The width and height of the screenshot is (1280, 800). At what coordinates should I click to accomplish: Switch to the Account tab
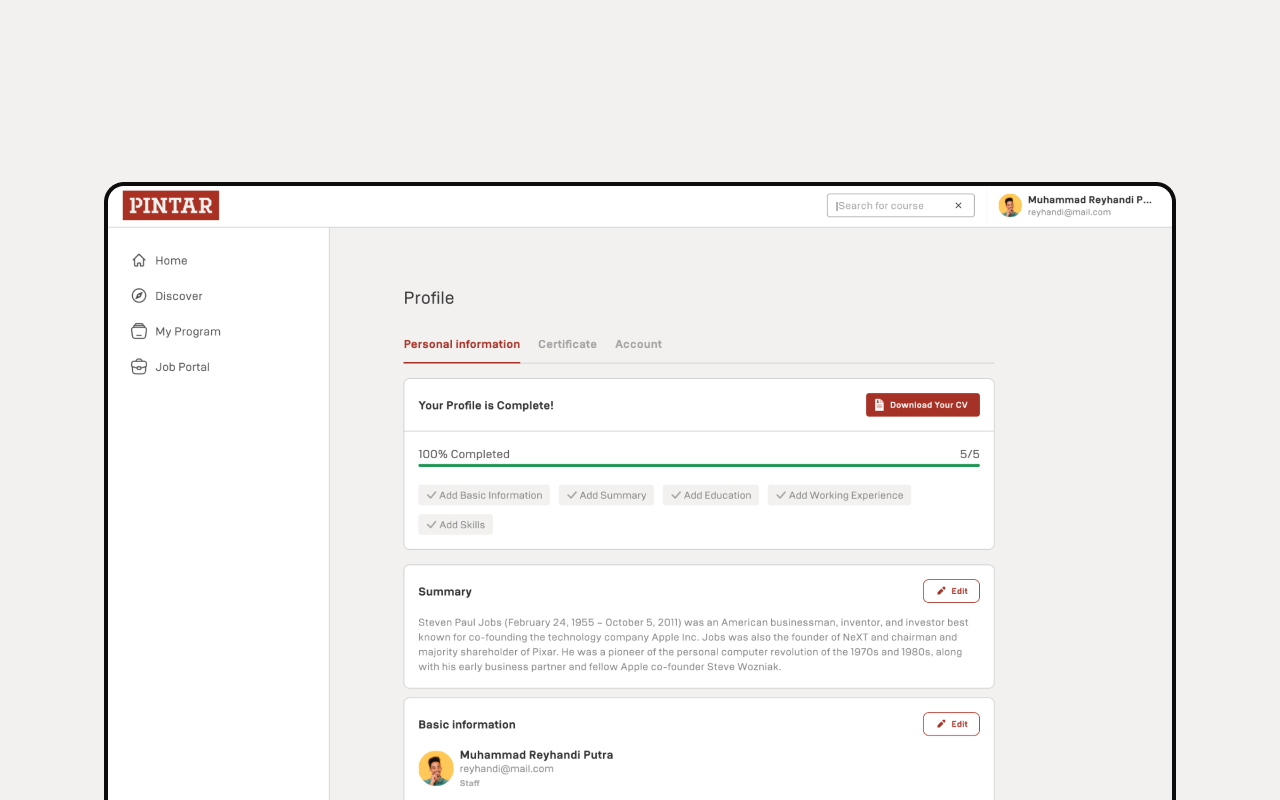[x=638, y=344]
